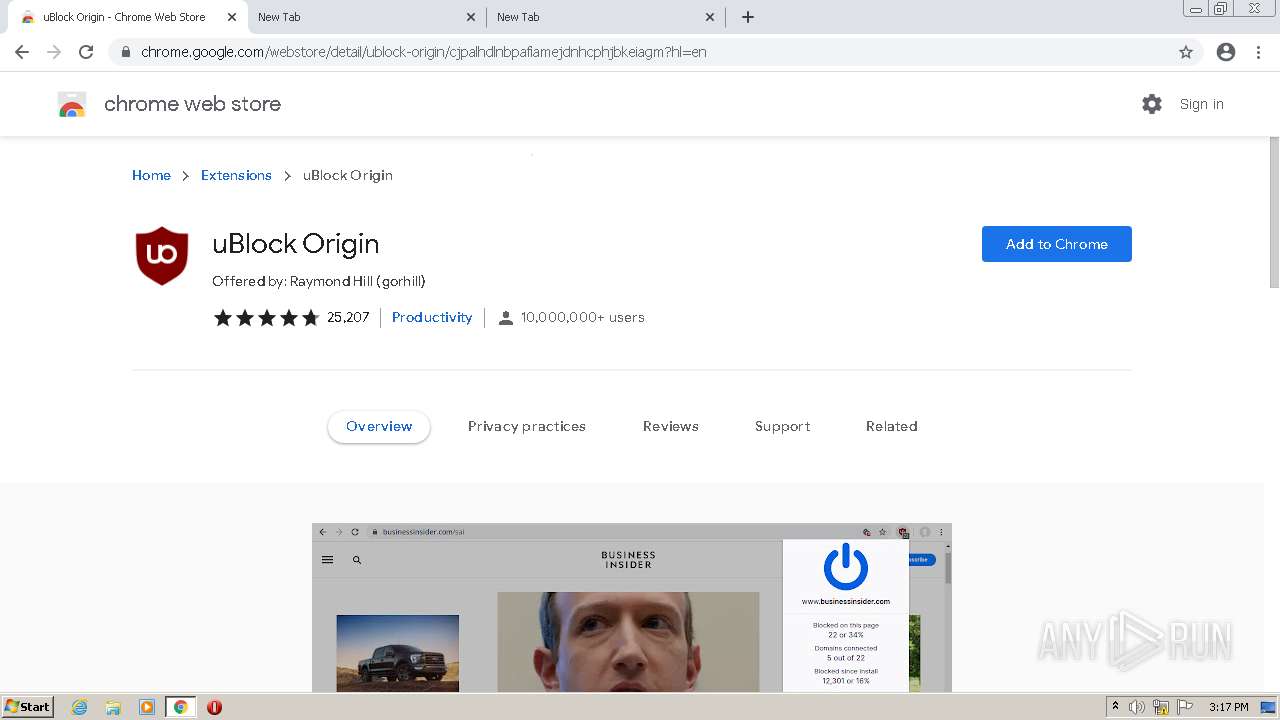Screen dimensions: 1280x720
Task: Click the Chrome taskbar icon
Action: click(181, 707)
